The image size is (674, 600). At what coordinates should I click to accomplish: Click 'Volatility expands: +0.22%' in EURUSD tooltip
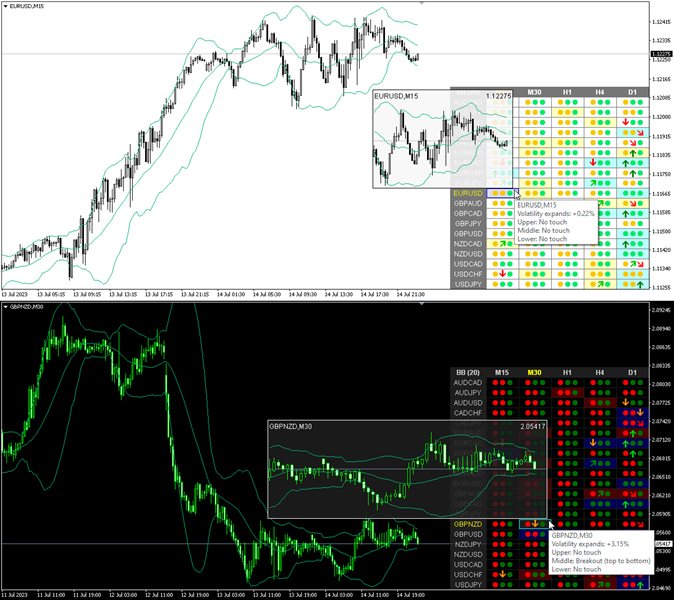[x=556, y=214]
